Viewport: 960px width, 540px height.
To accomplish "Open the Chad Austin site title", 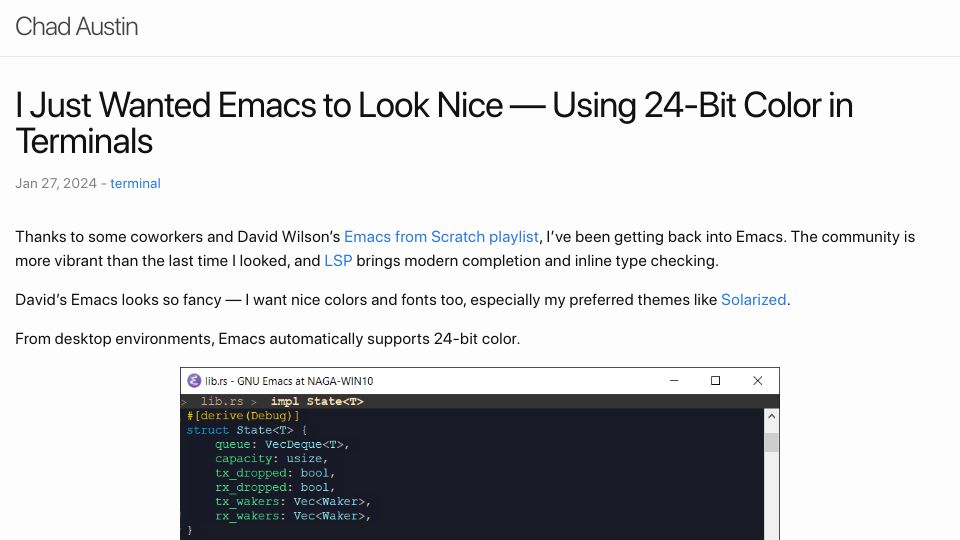I will 77,26.
